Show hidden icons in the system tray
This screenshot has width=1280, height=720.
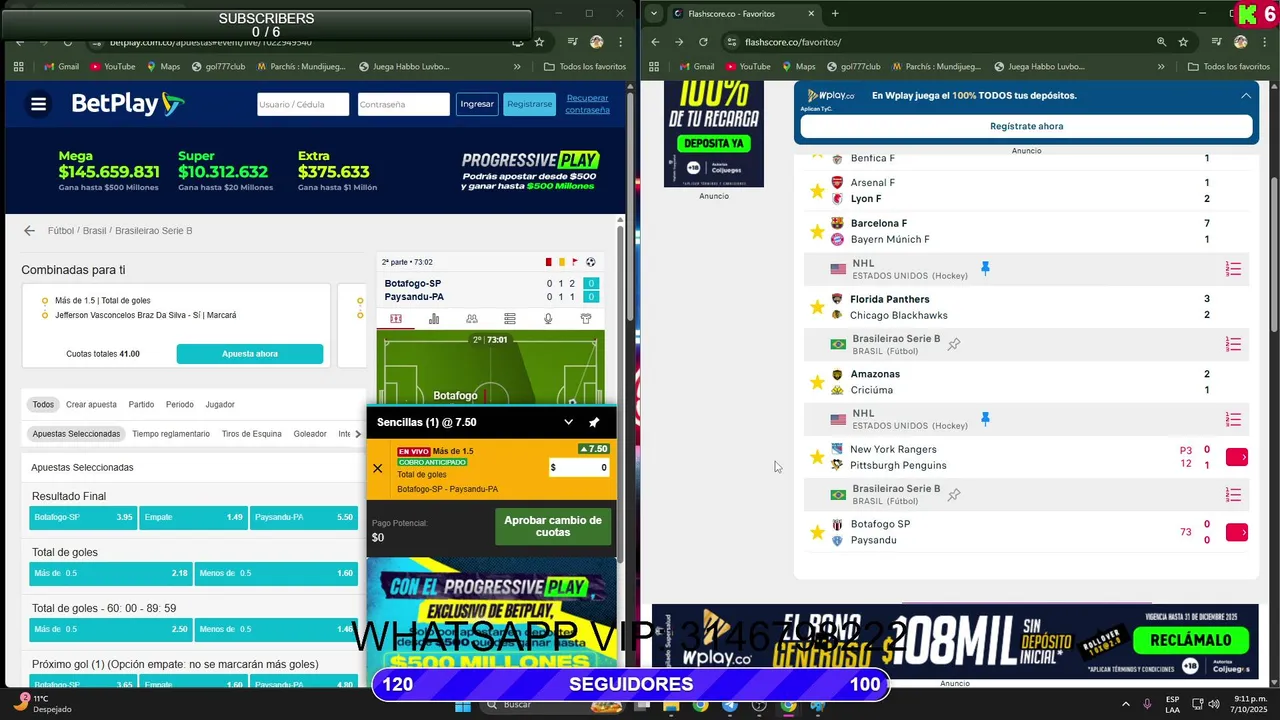(1126, 704)
